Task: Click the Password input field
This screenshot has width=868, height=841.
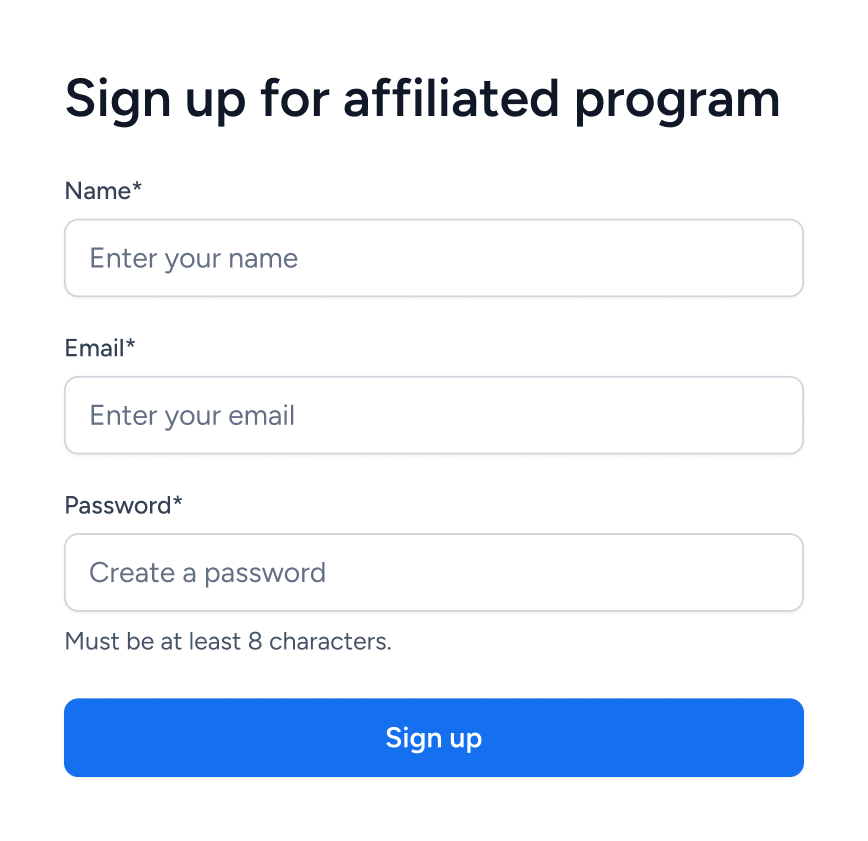Action: pyautogui.click(x=434, y=572)
